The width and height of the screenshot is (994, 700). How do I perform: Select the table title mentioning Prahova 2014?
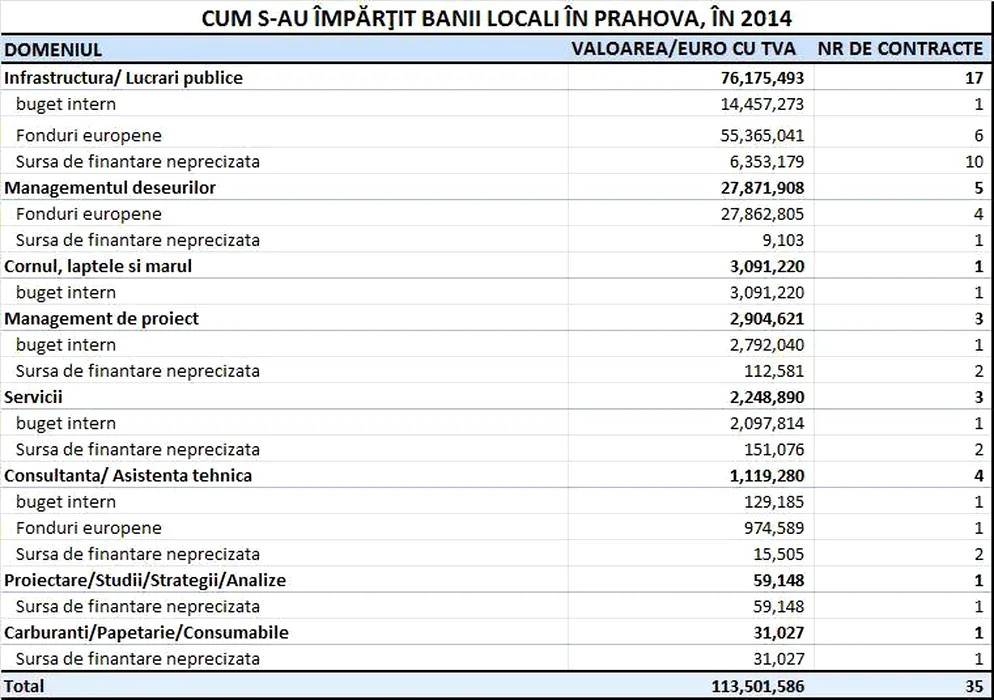(498, 19)
